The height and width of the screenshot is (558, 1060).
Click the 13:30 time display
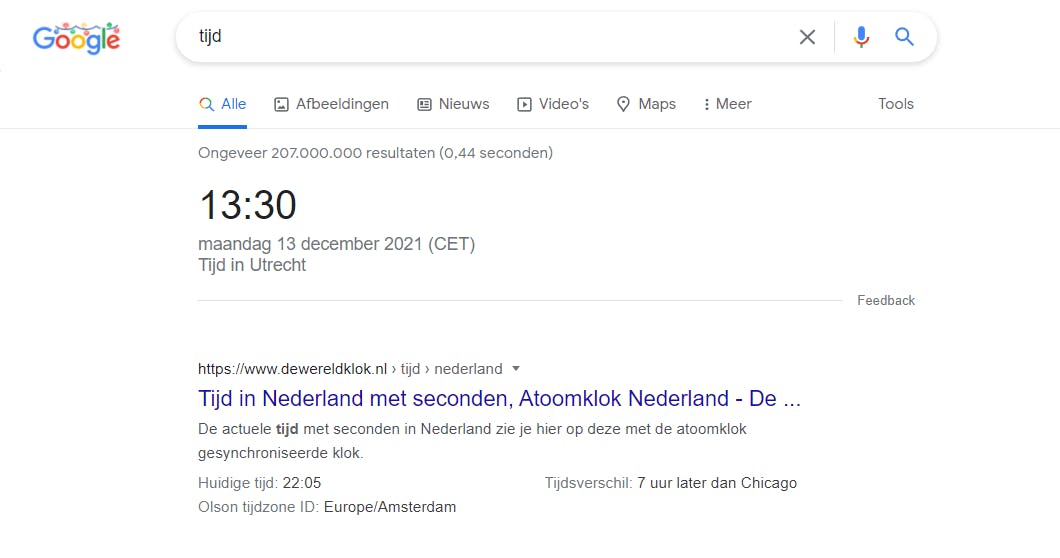(x=248, y=206)
